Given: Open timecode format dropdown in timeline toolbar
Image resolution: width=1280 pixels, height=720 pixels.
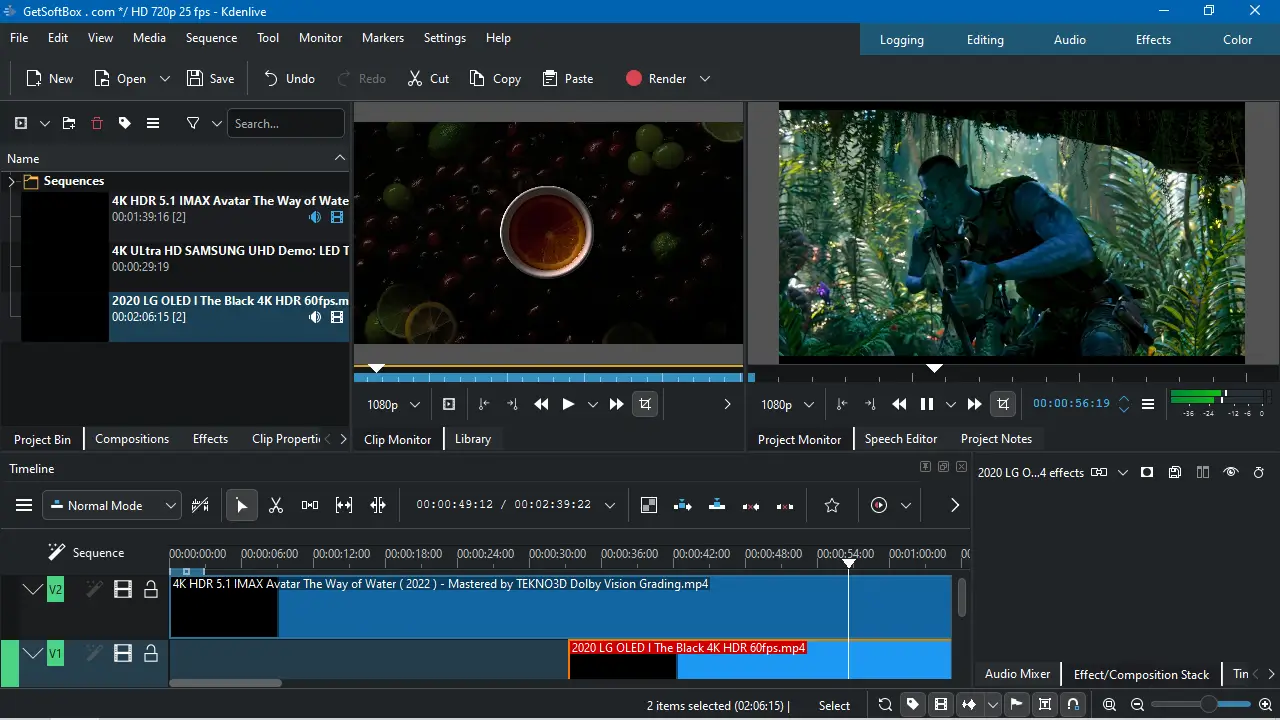Looking at the screenshot, I should (610, 505).
